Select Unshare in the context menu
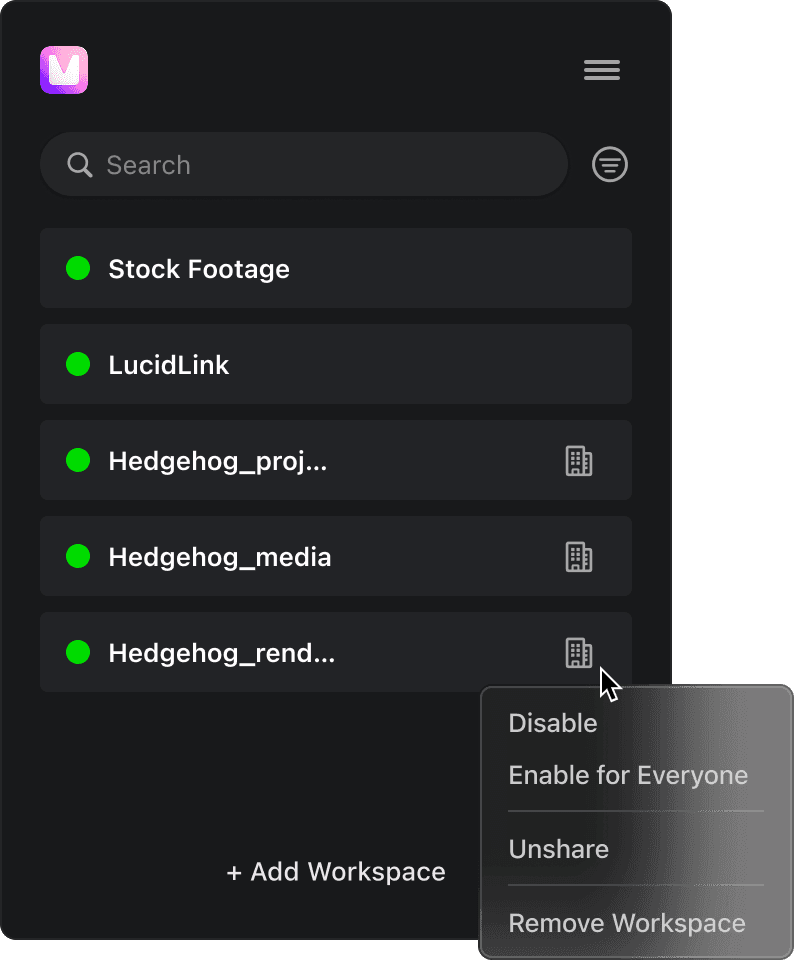794x960 pixels. (x=559, y=849)
